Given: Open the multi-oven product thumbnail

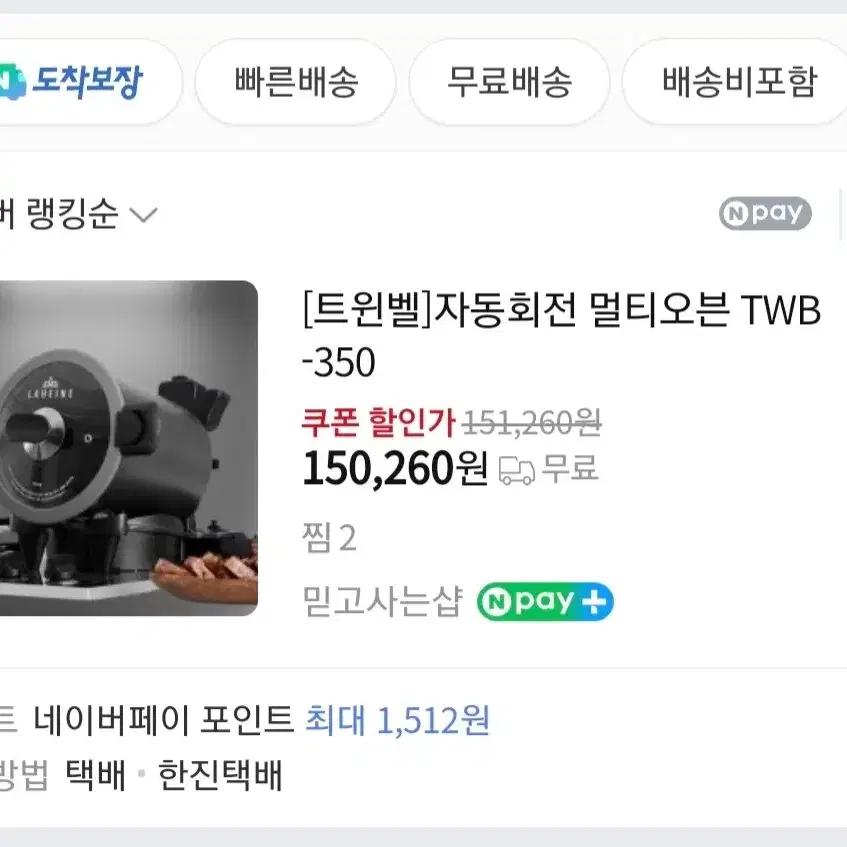Looking at the screenshot, I should [x=129, y=448].
